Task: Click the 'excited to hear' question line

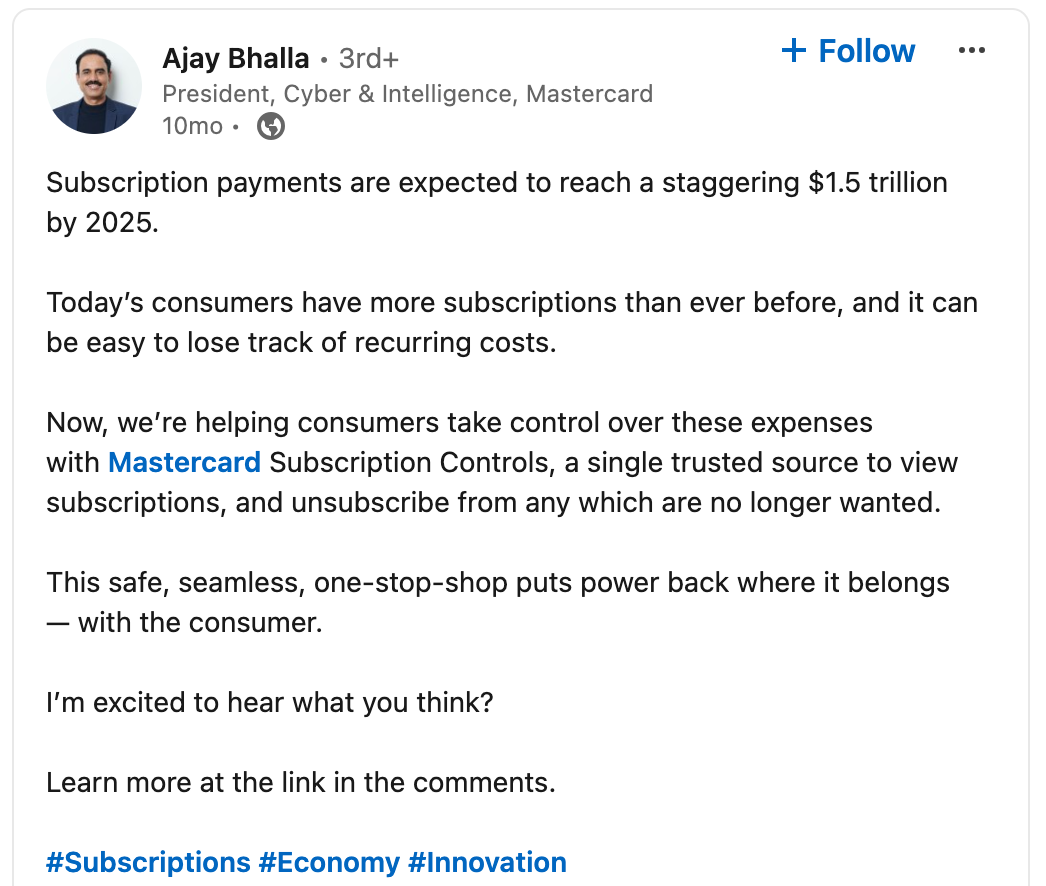Action: click(270, 703)
